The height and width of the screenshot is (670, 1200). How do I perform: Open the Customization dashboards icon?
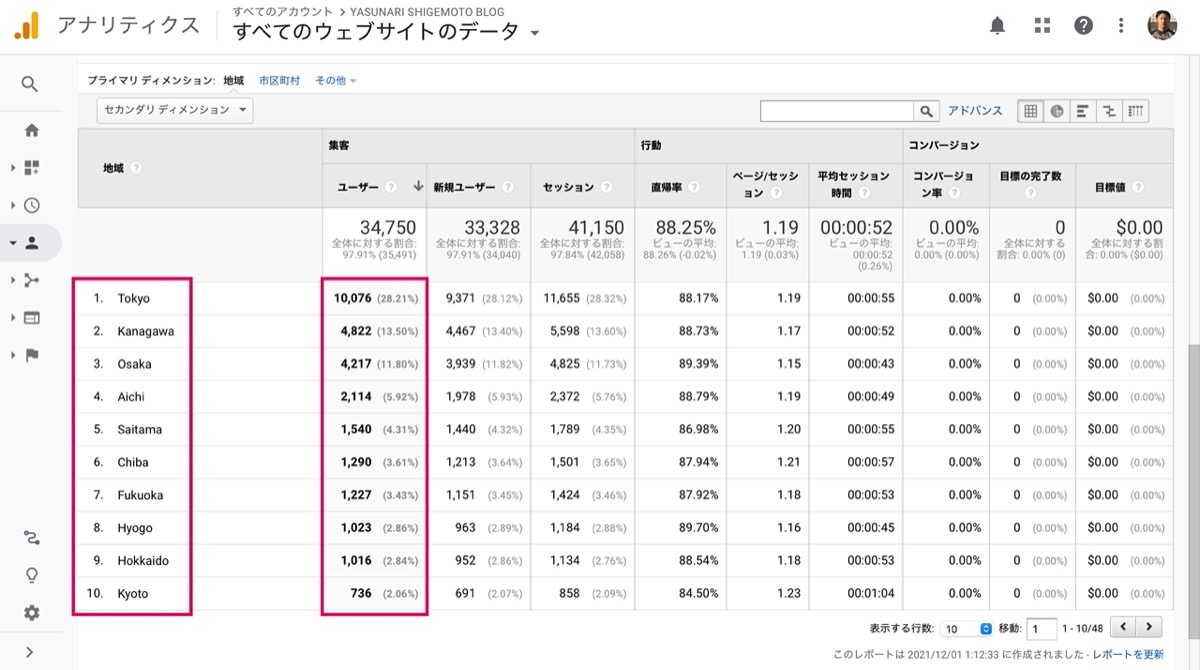[32, 168]
